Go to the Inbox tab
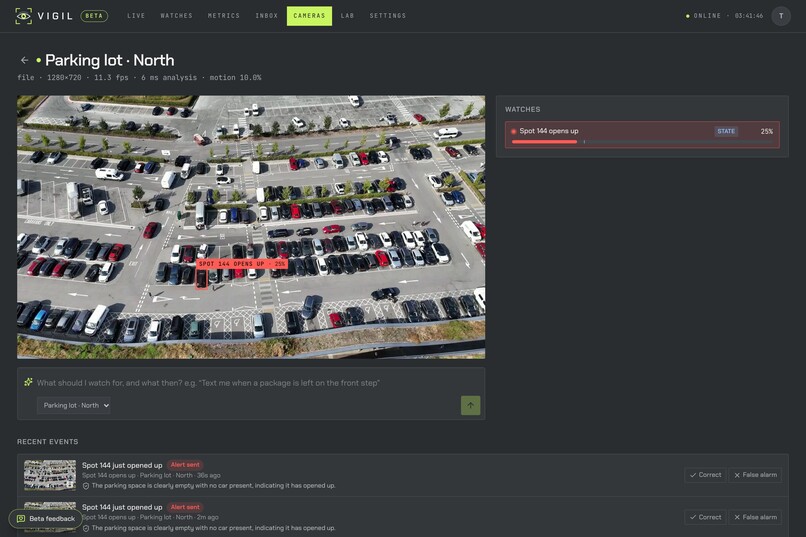This screenshot has width=806, height=537. (267, 16)
